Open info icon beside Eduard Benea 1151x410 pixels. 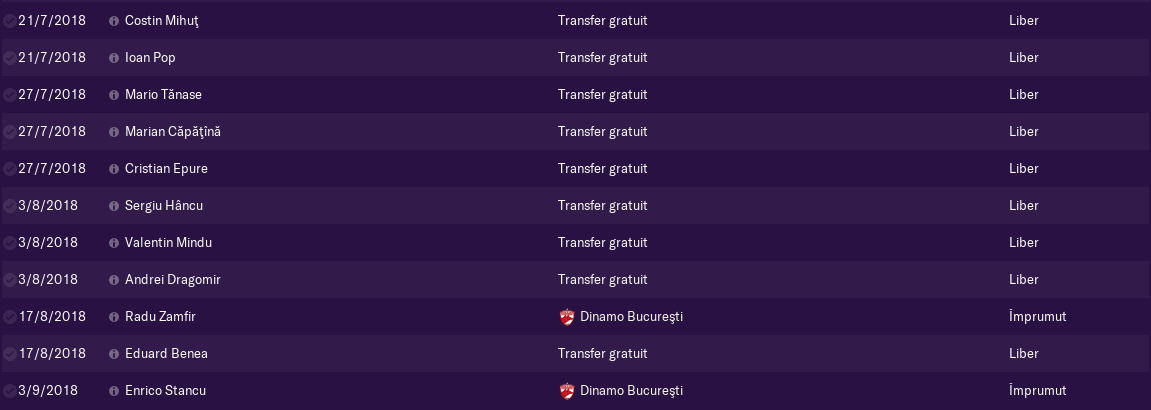(x=114, y=354)
